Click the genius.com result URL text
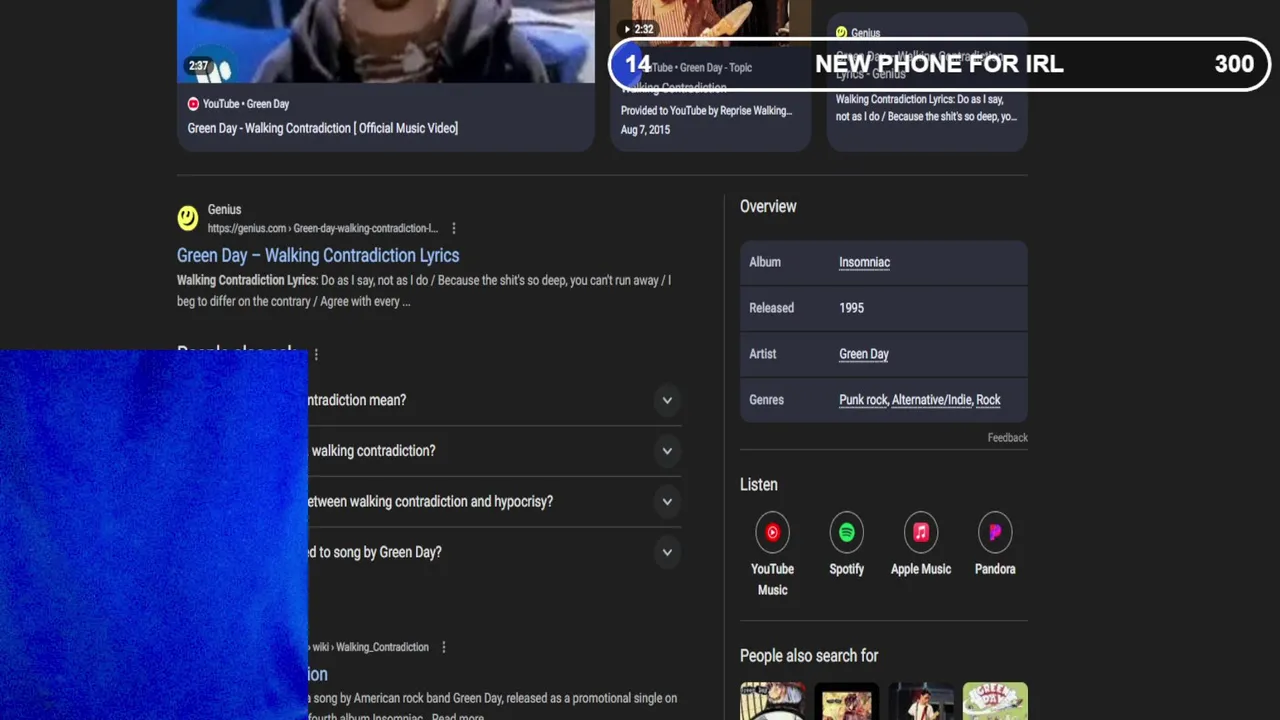Image resolution: width=1280 pixels, height=720 pixels. click(x=322, y=228)
